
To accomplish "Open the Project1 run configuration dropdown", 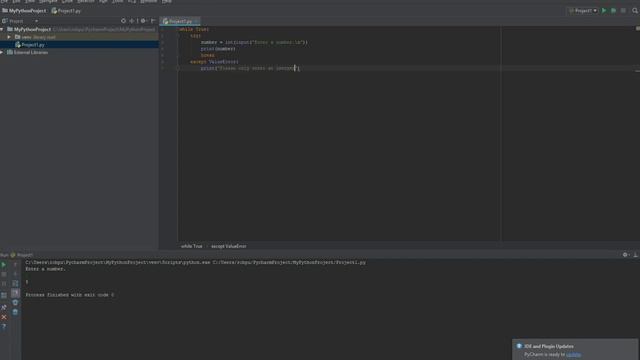I will (x=583, y=11).
